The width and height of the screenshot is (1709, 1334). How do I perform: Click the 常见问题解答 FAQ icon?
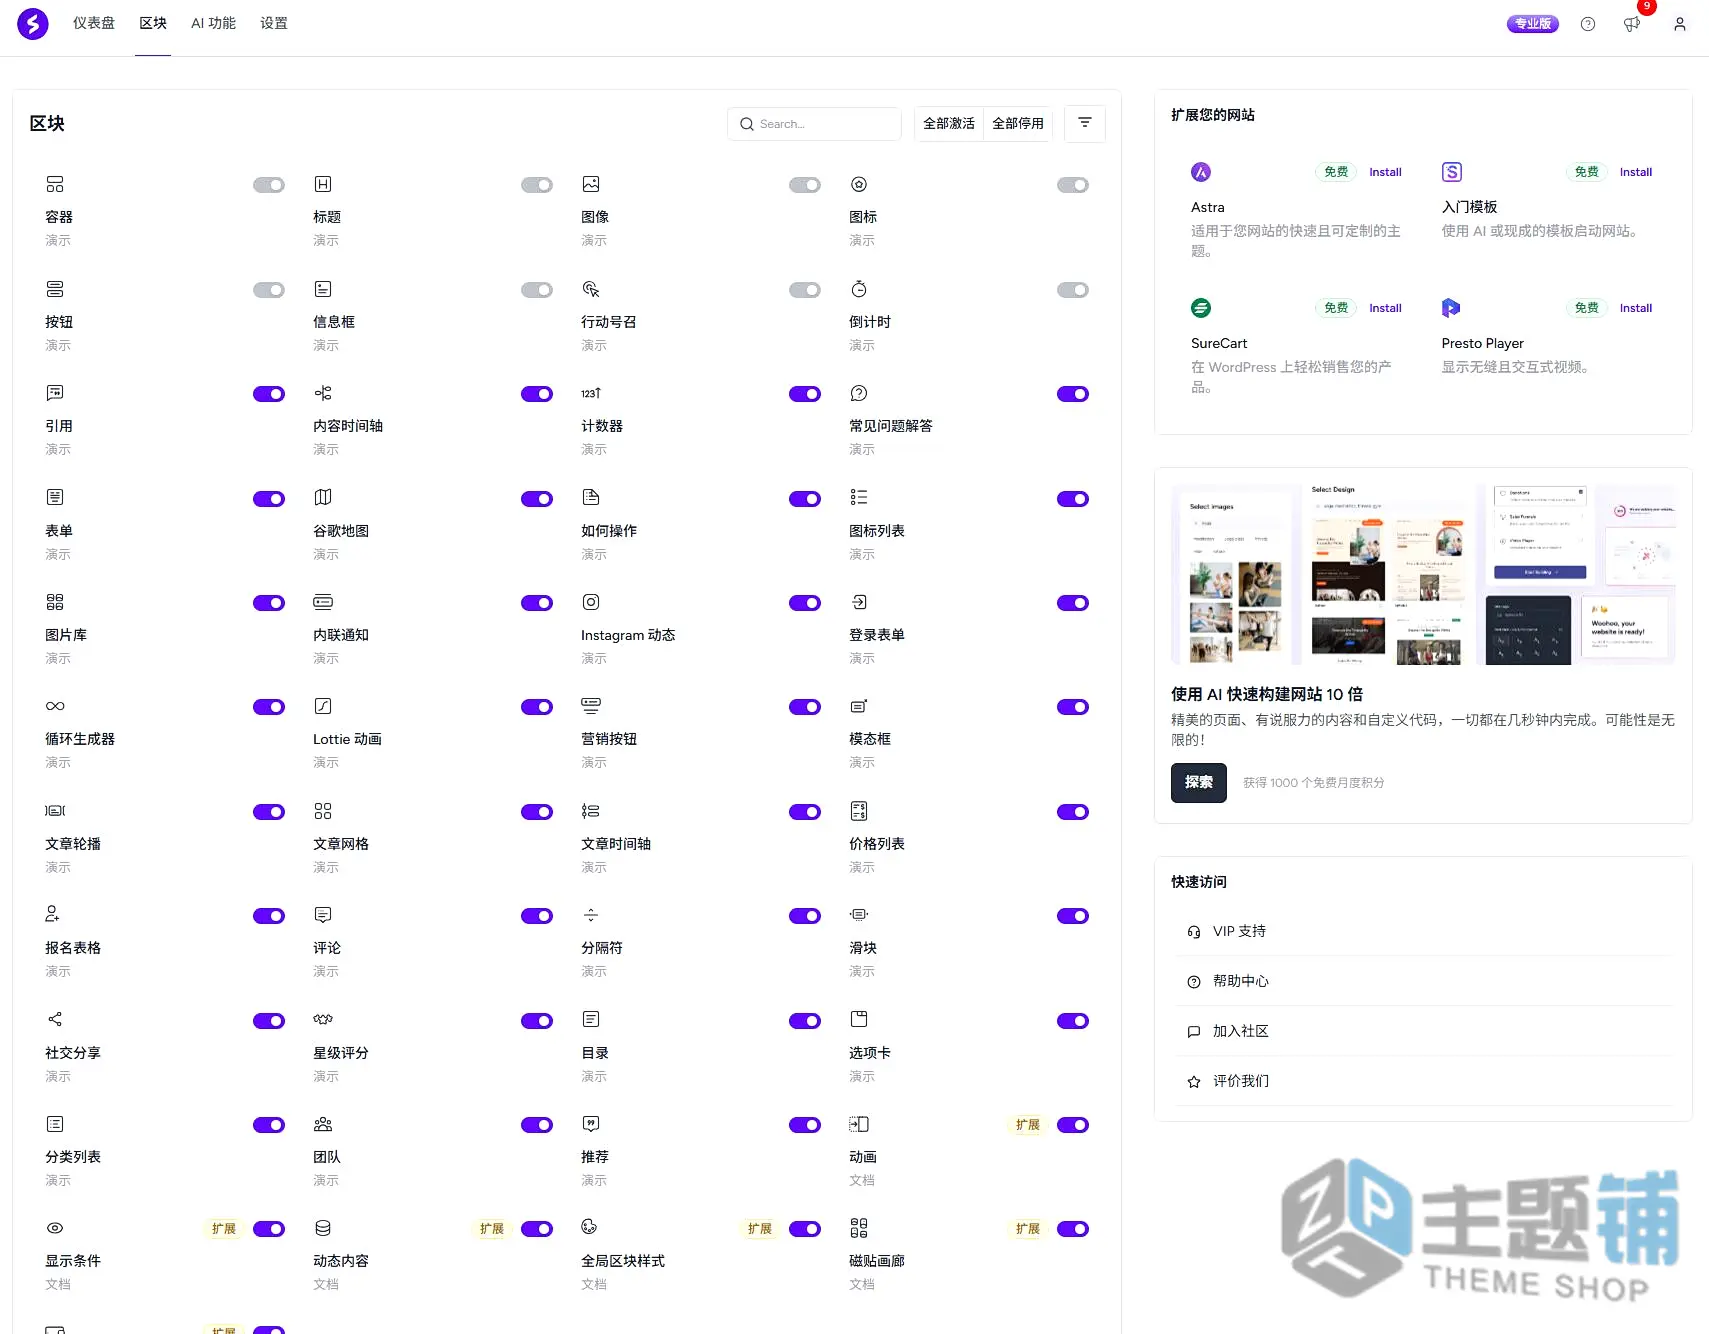859,393
